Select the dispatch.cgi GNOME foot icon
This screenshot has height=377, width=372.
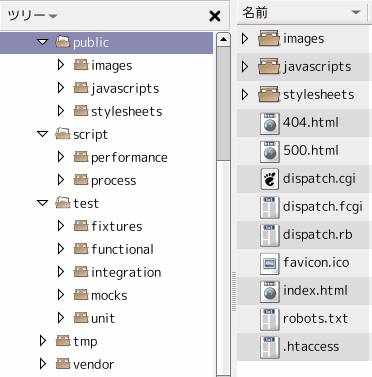tap(269, 180)
